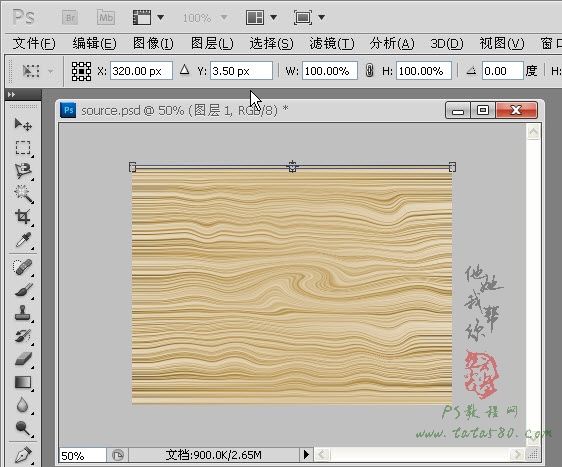This screenshot has width=562, height=467.
Task: Pick the Eyedropper tool
Action: 23,239
